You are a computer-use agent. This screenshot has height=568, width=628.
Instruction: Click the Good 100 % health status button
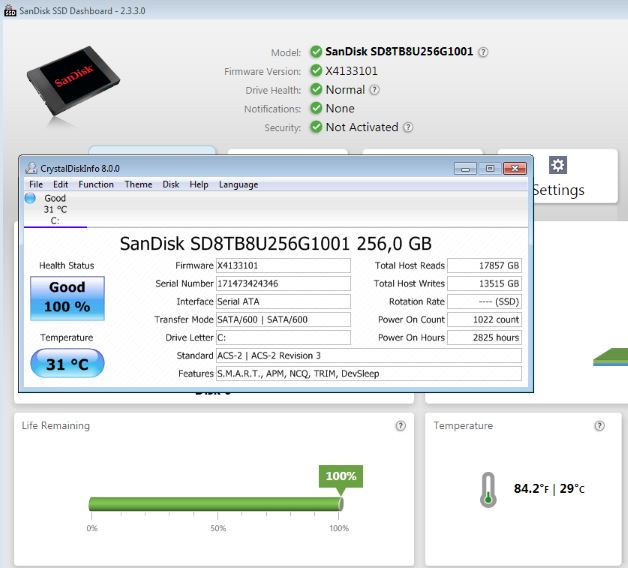68,297
